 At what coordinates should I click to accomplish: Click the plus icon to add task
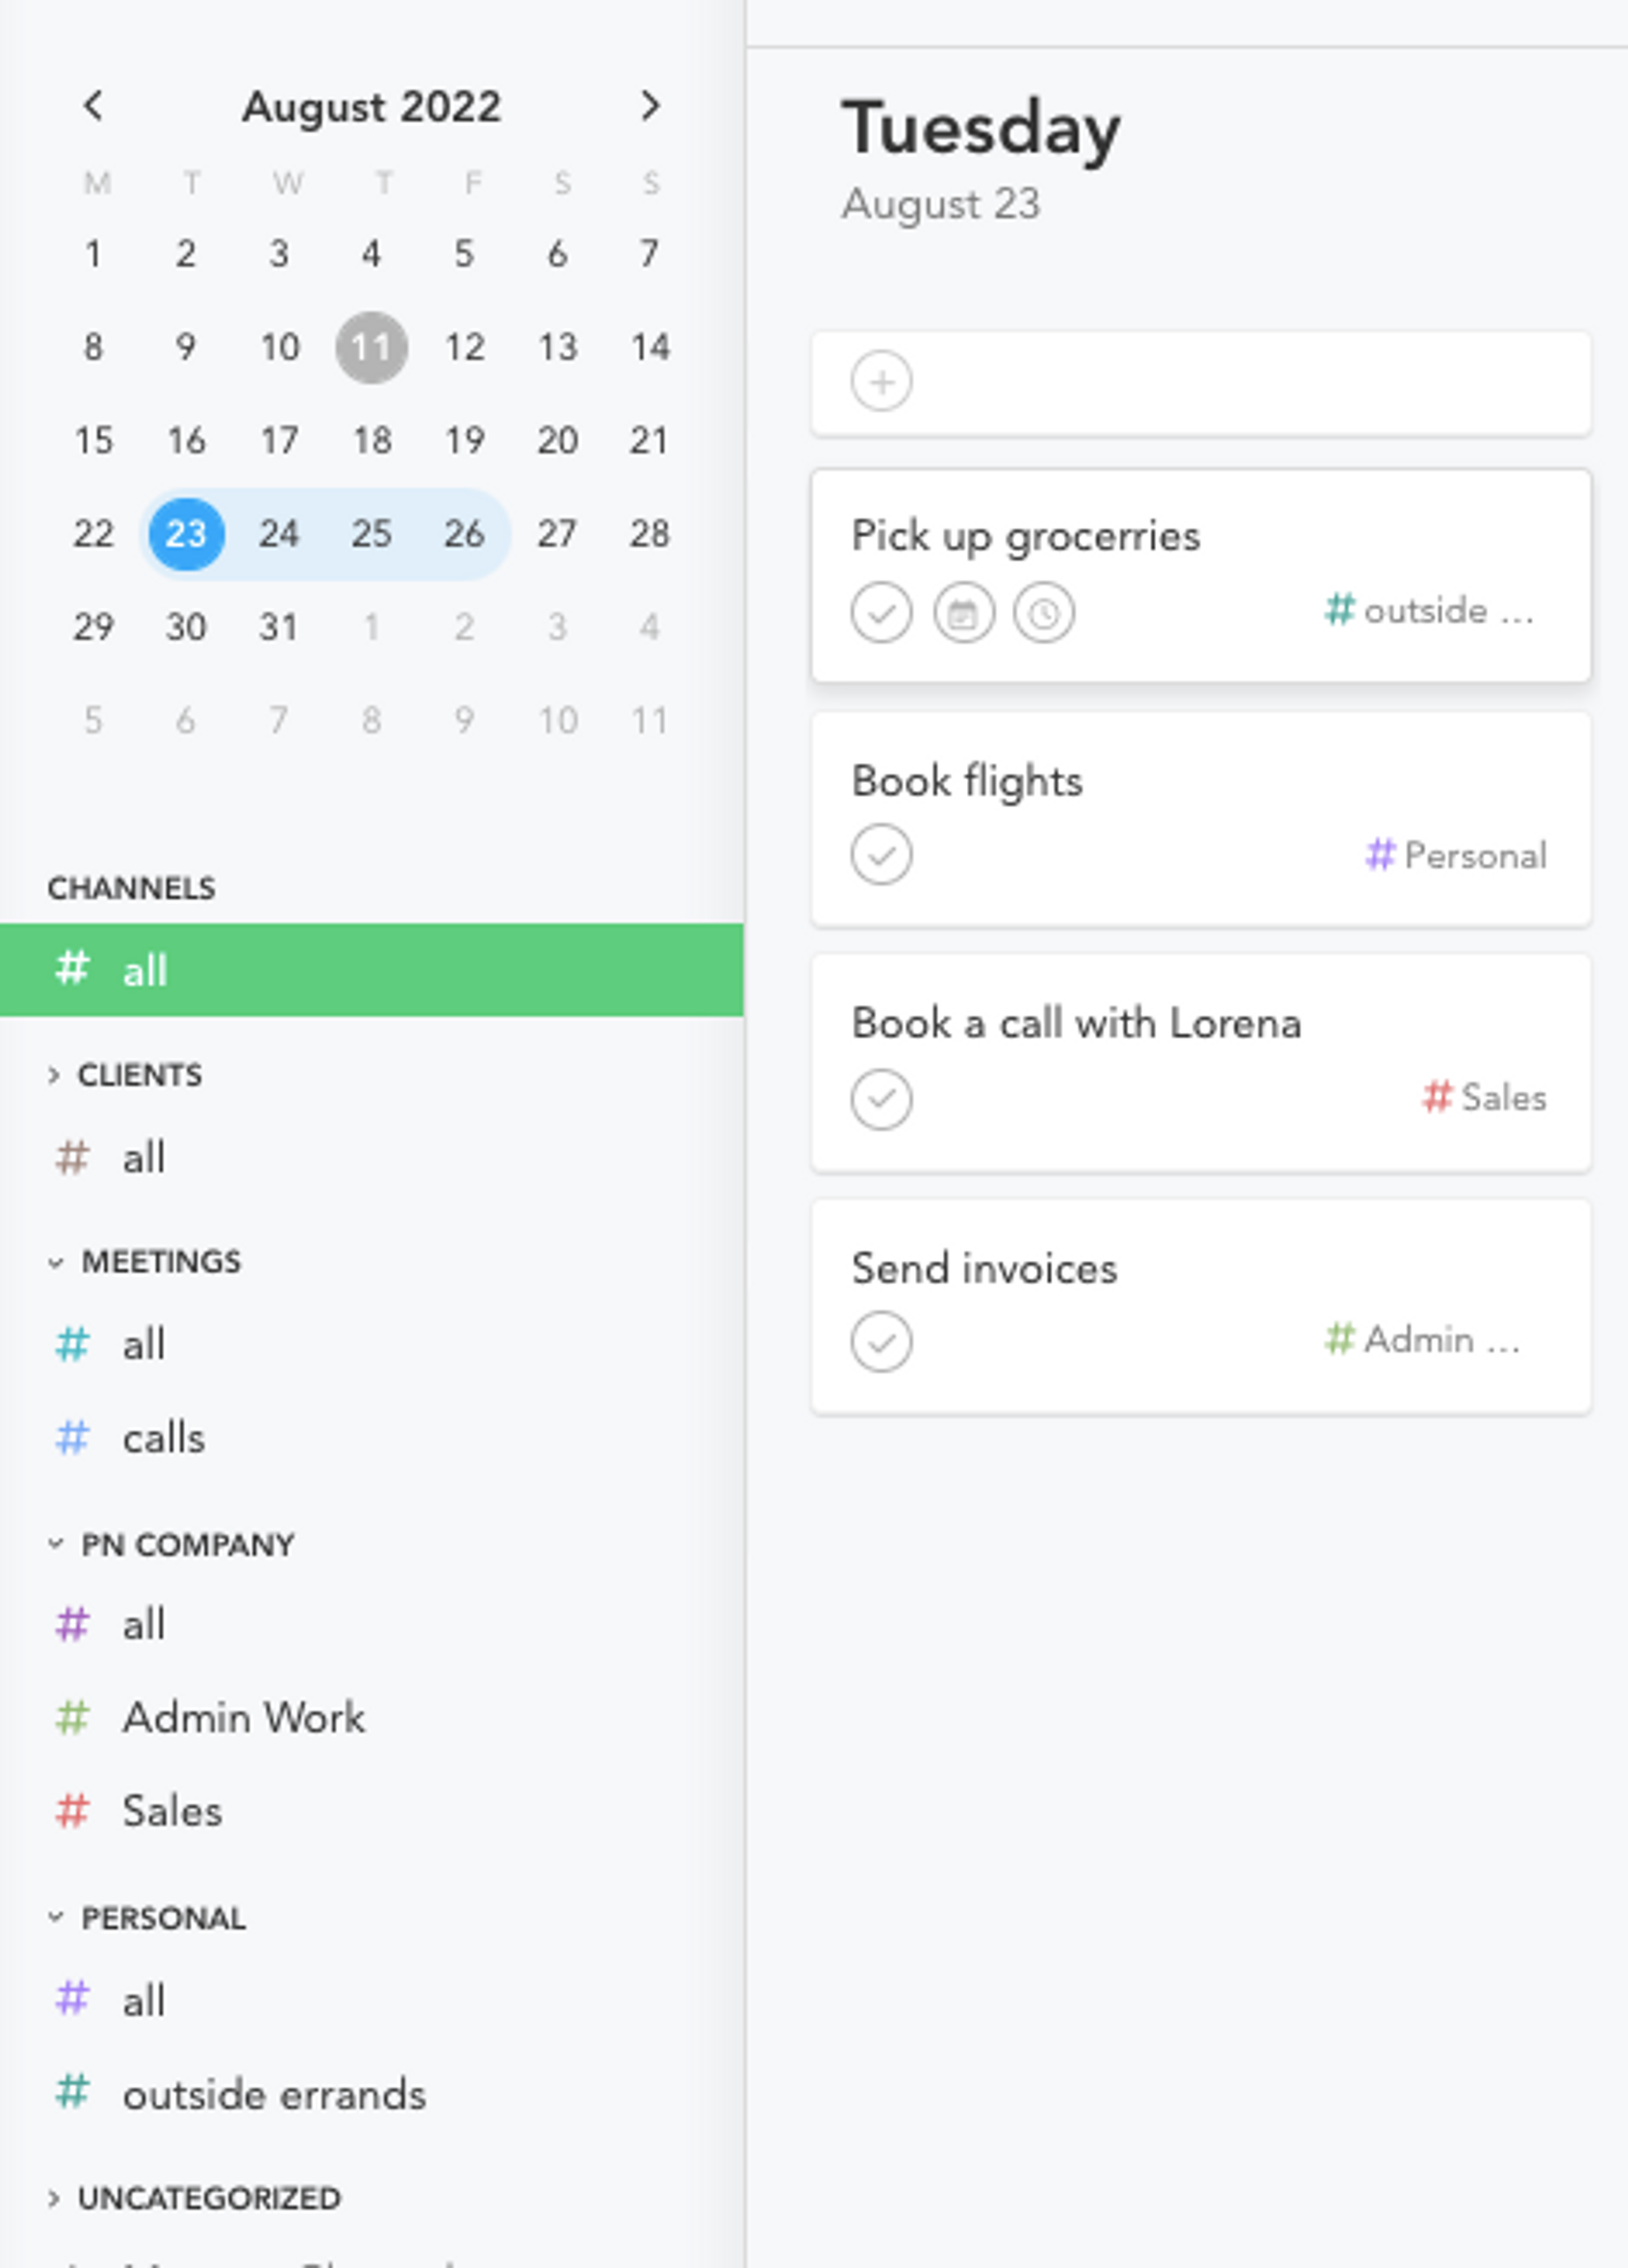[x=881, y=381]
